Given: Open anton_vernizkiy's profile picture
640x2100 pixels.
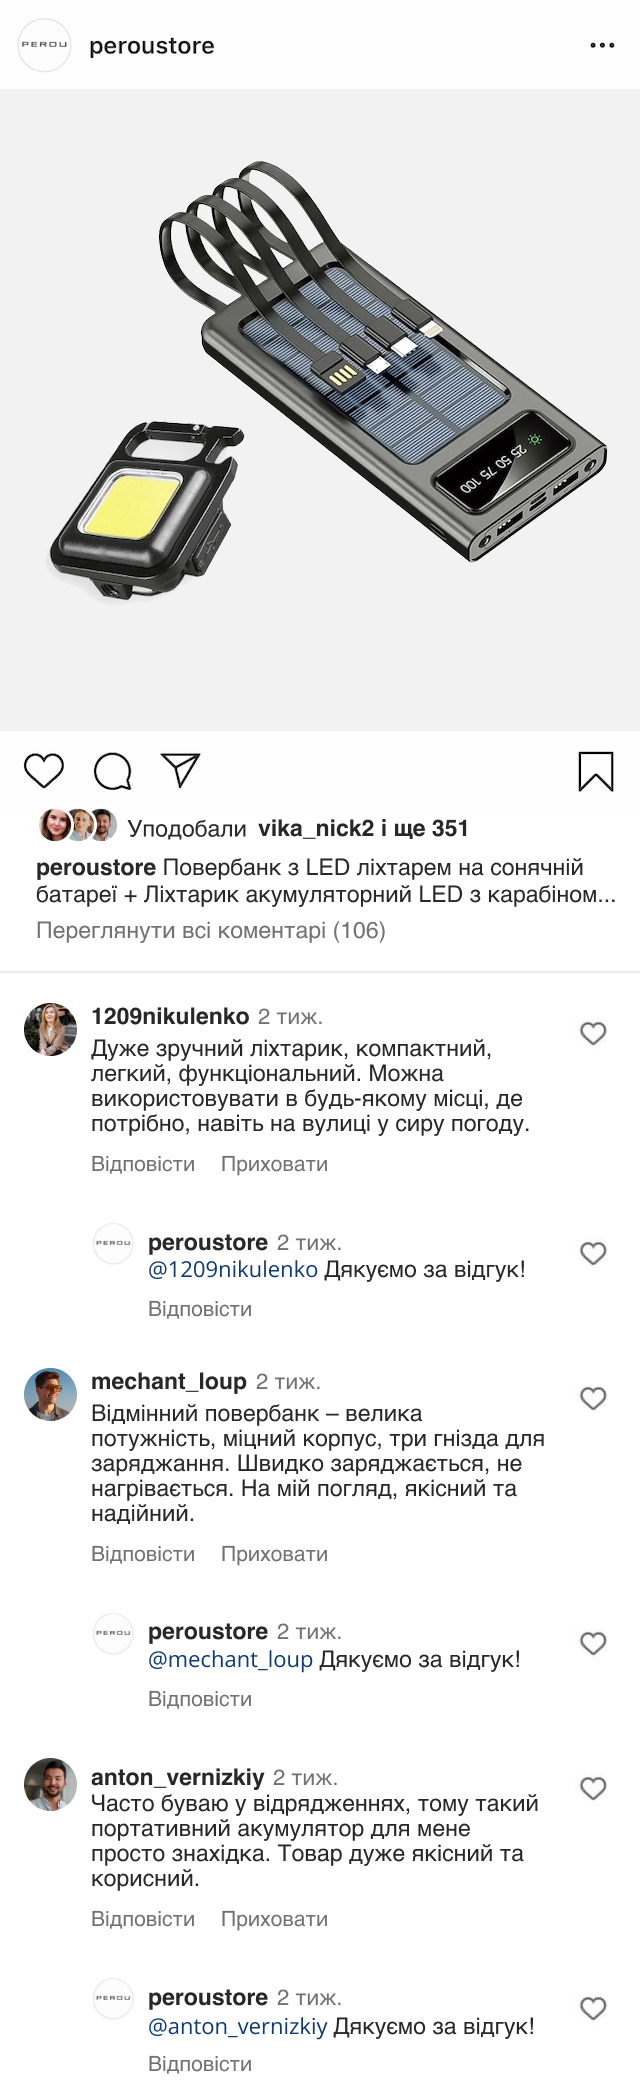Looking at the screenshot, I should pyautogui.click(x=50, y=1784).
